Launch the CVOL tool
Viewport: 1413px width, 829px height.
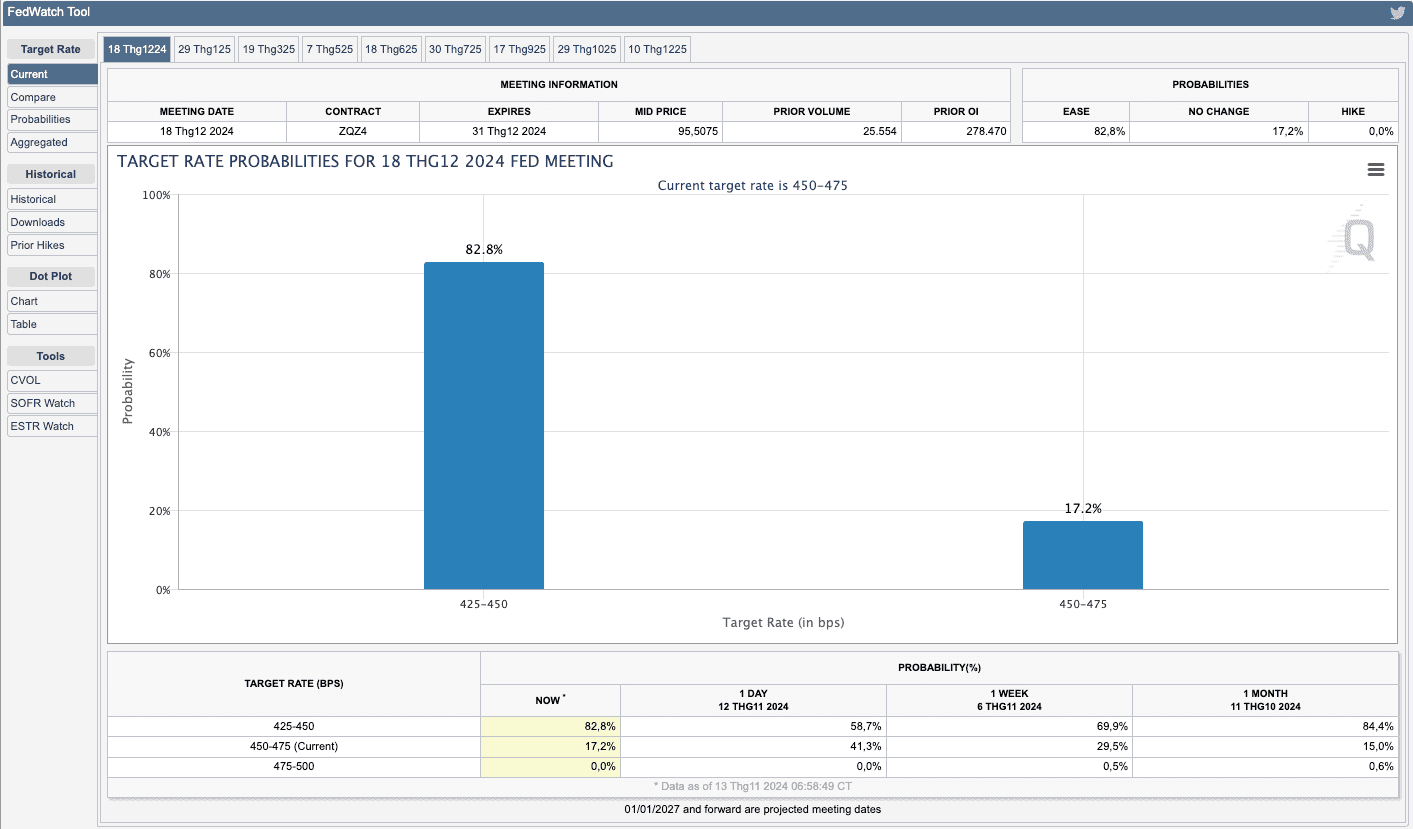click(52, 380)
